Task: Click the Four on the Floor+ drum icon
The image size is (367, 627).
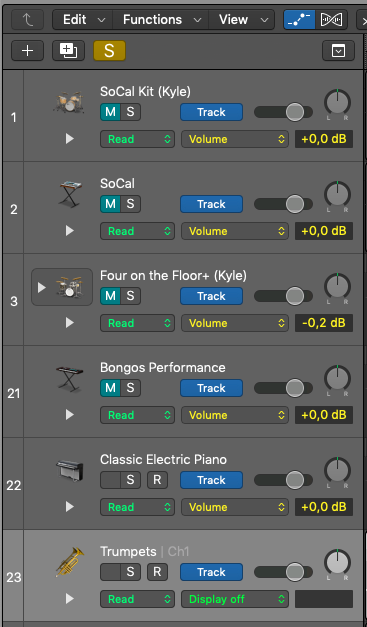Action: 70,287
